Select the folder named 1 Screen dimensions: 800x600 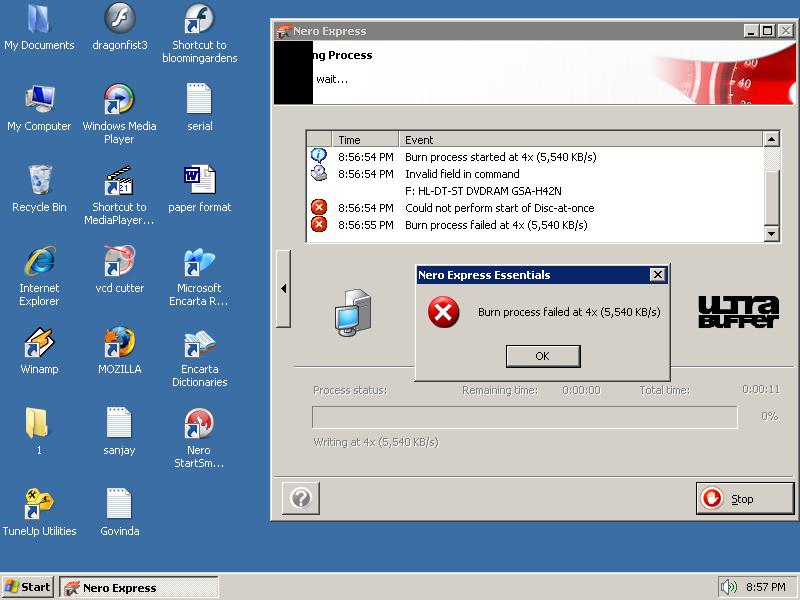(x=39, y=432)
